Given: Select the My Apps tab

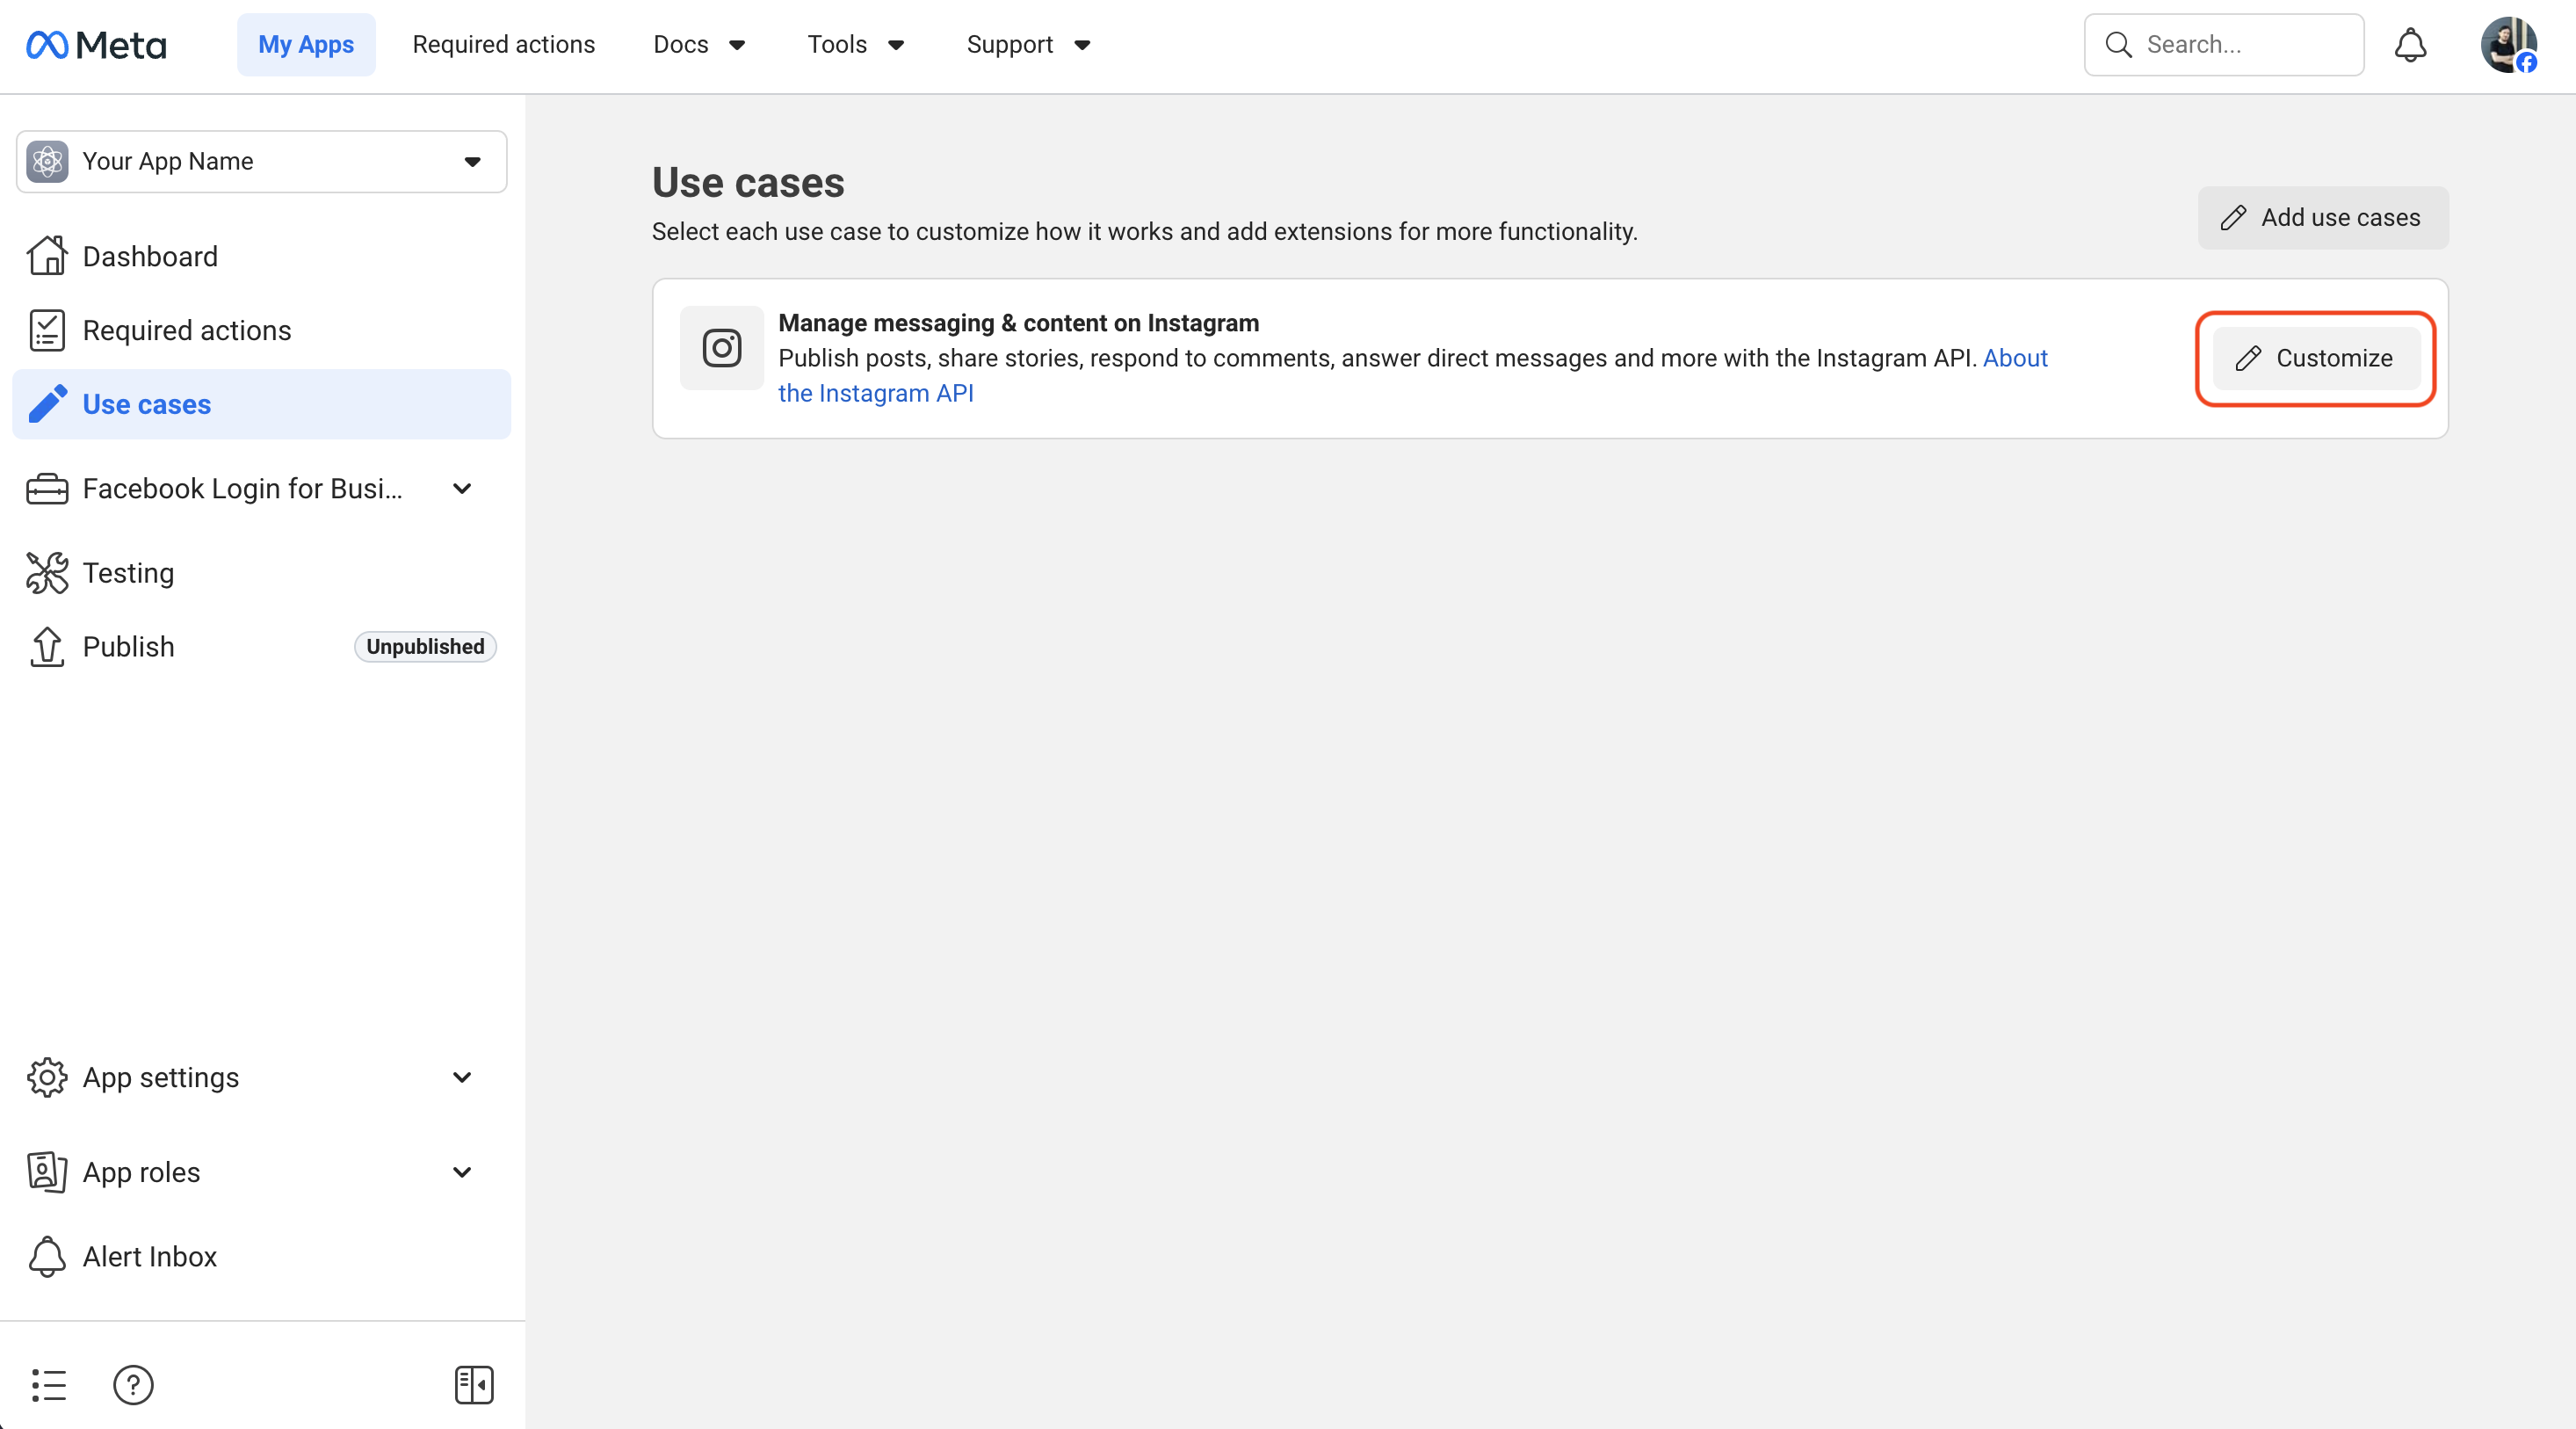Looking at the screenshot, I should pos(306,45).
